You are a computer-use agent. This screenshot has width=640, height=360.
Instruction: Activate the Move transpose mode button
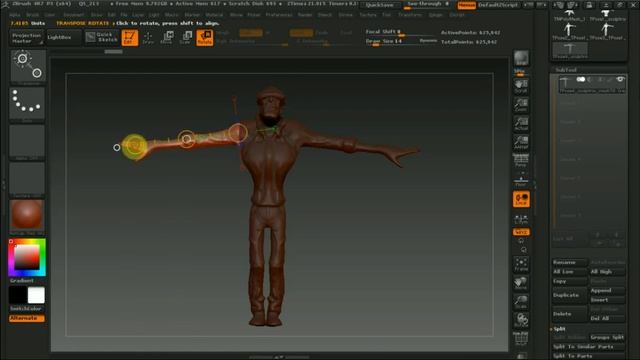coord(167,38)
